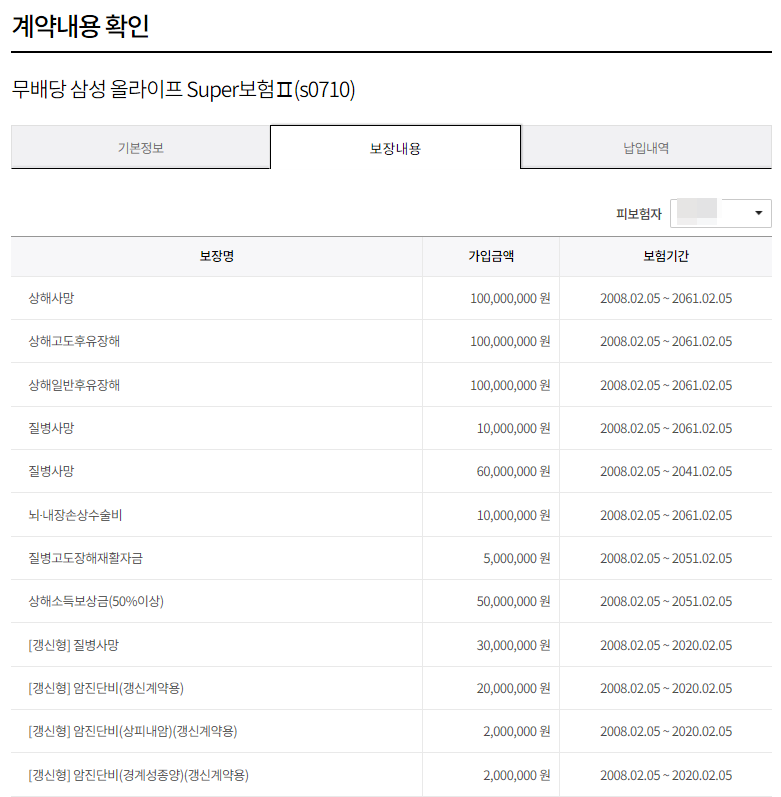The width and height of the screenshot is (781, 797).
Task: Select the 암진단비(상피내암) renewal row
Action: [x=391, y=731]
